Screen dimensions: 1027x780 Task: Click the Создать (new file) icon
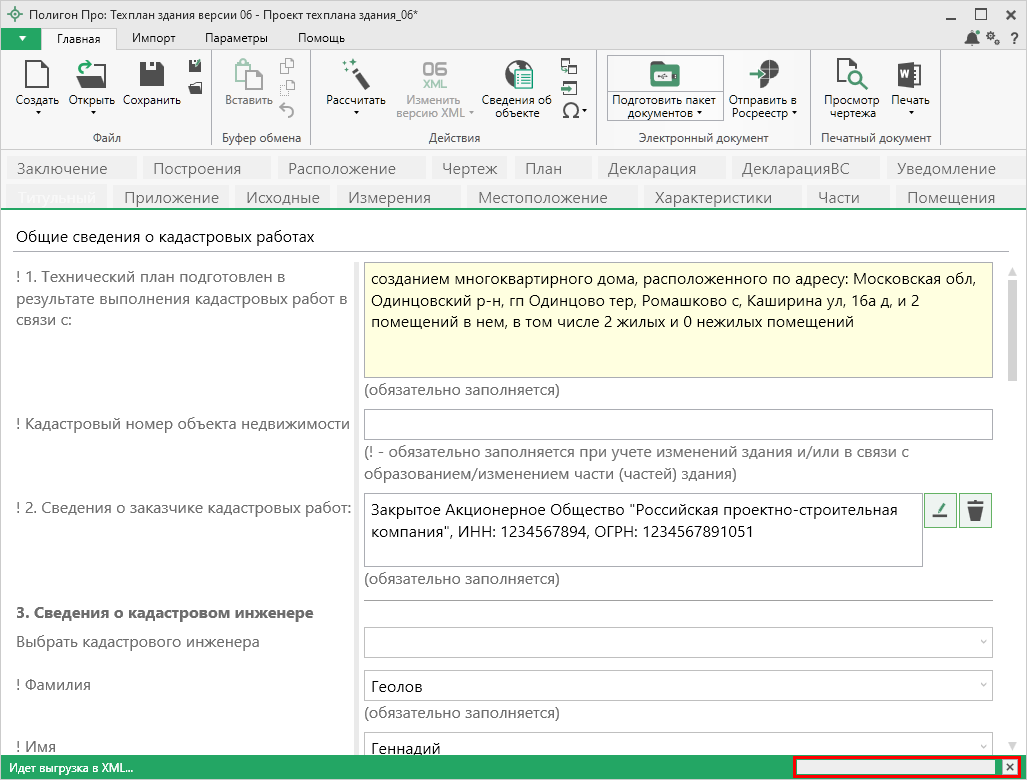click(37, 76)
